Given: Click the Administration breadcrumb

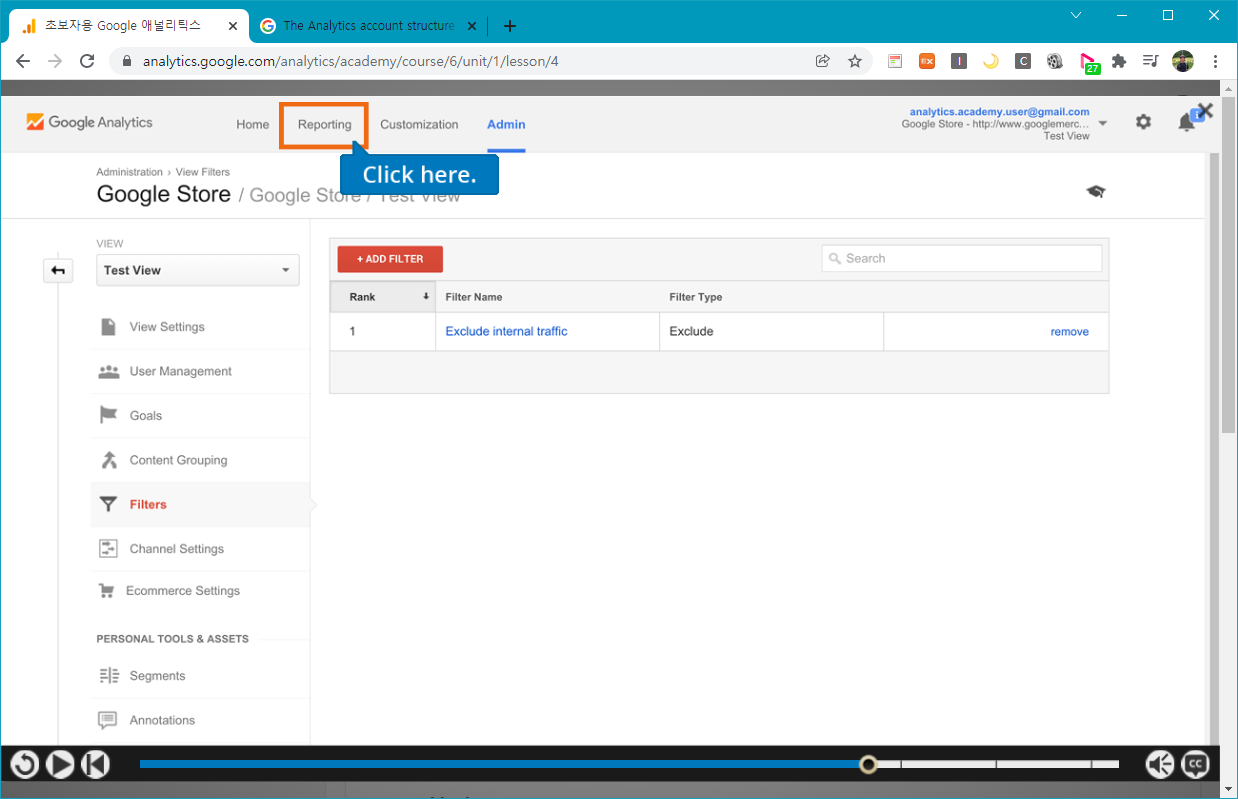Looking at the screenshot, I should tap(129, 172).
